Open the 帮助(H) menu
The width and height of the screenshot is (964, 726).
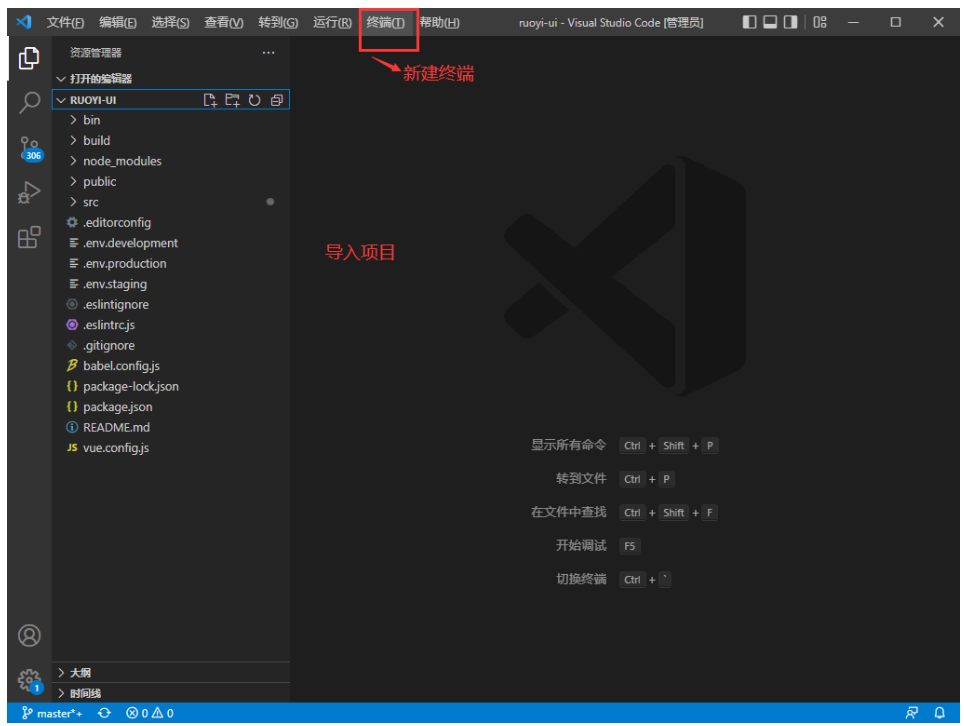439,23
